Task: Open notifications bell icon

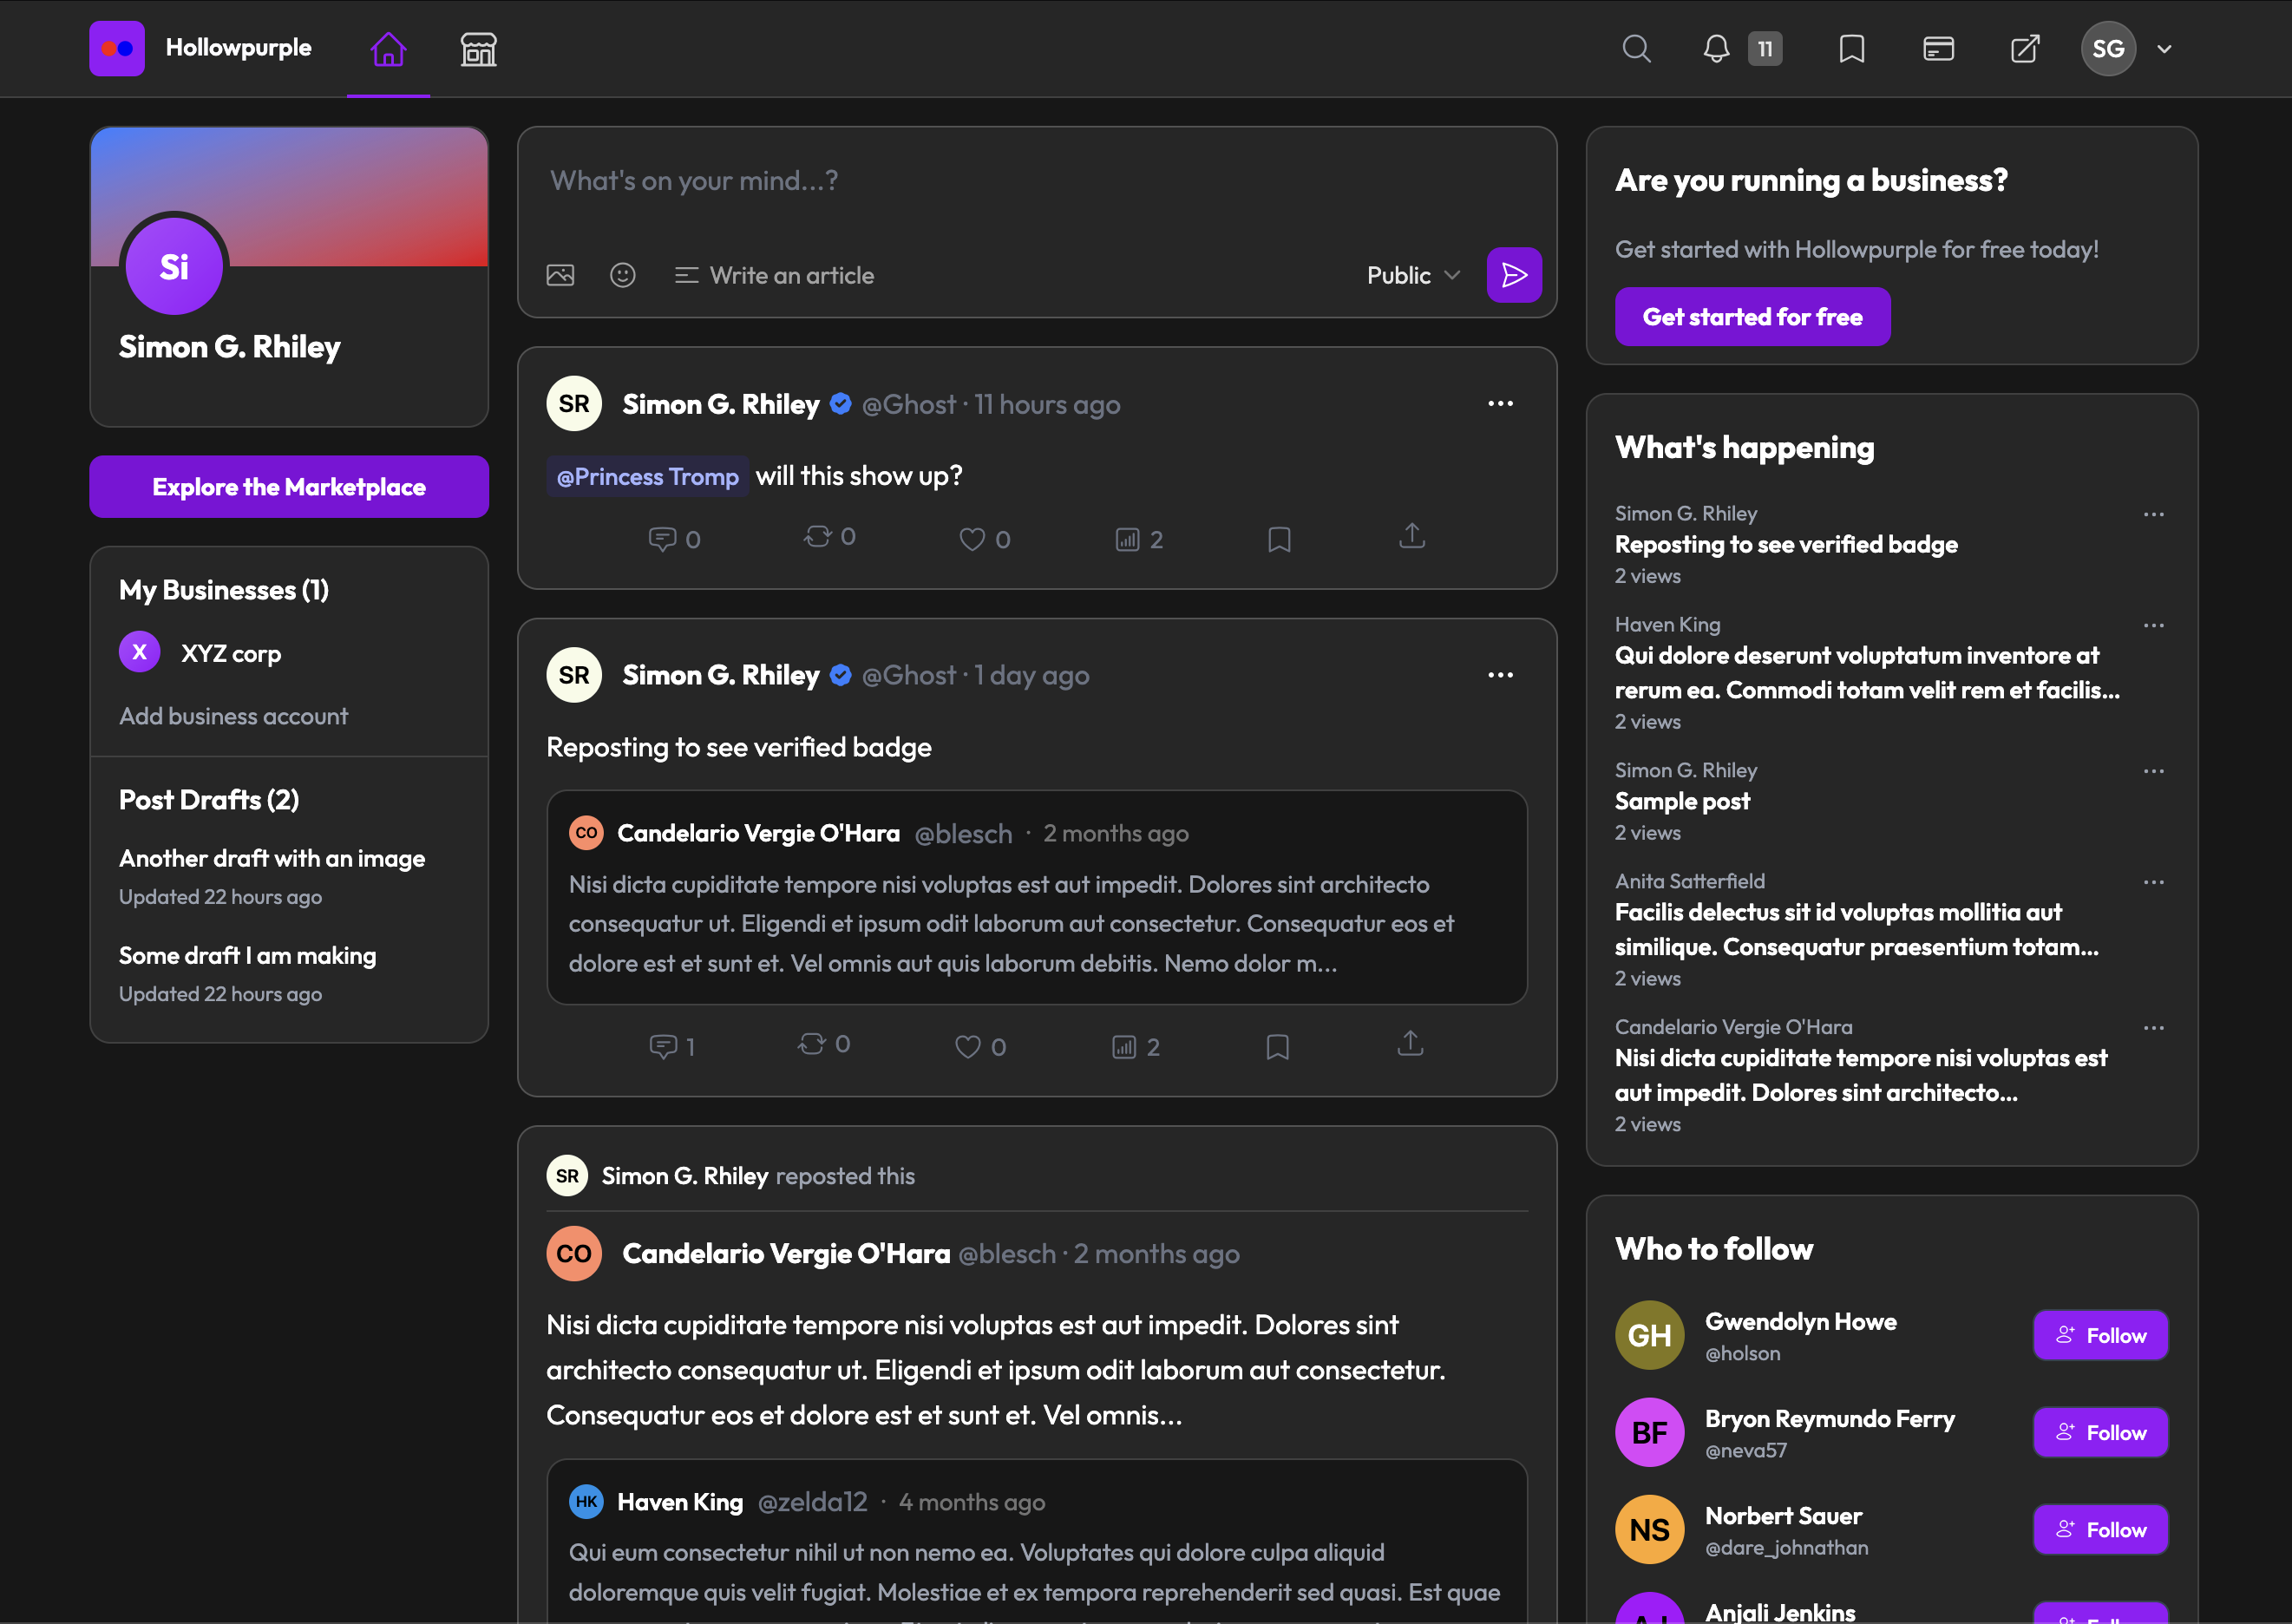Action: point(1716,49)
